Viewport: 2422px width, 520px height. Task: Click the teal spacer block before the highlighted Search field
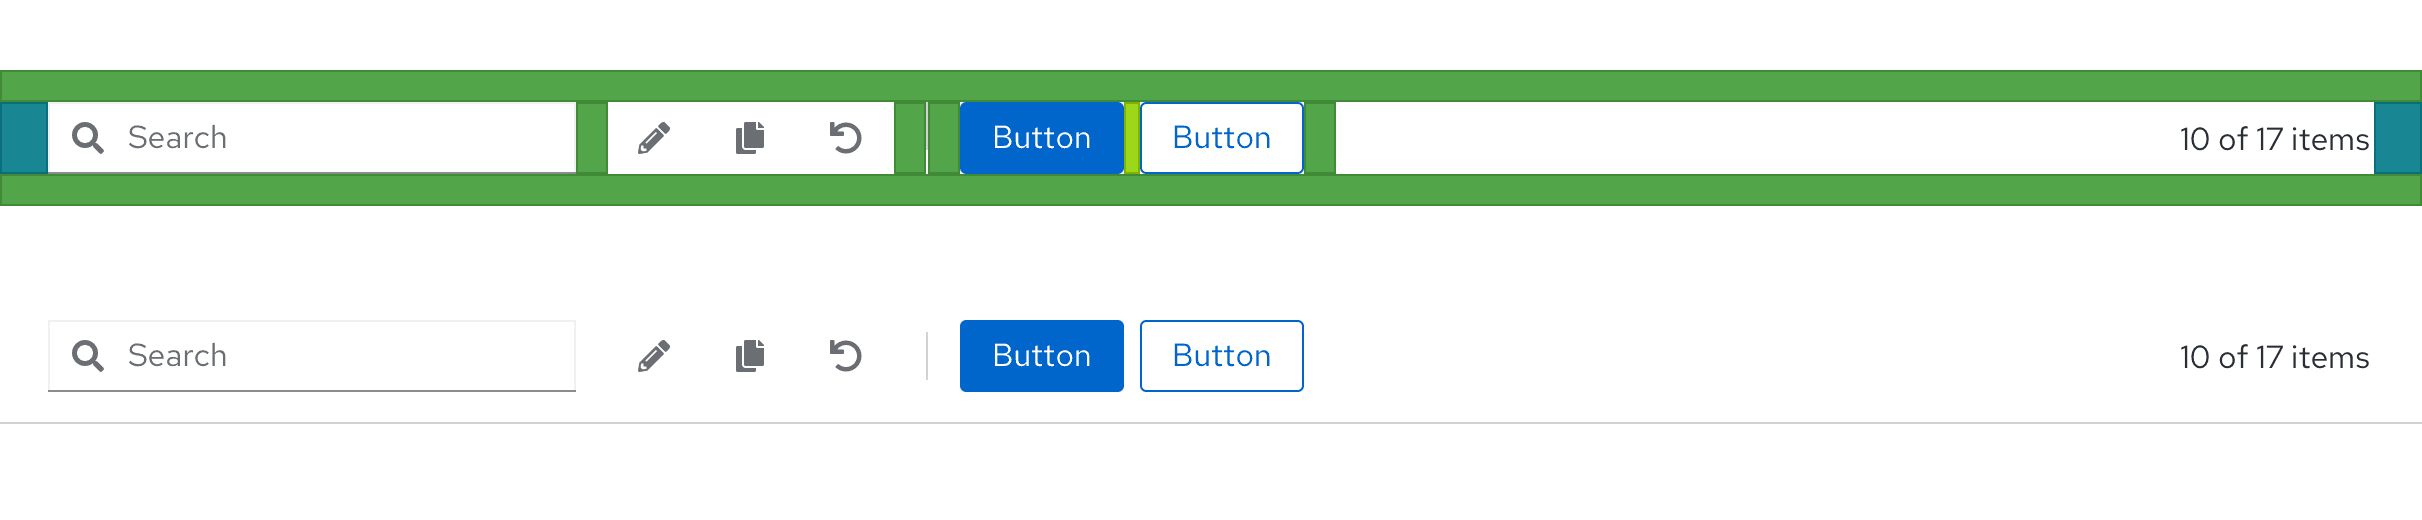(x=24, y=138)
